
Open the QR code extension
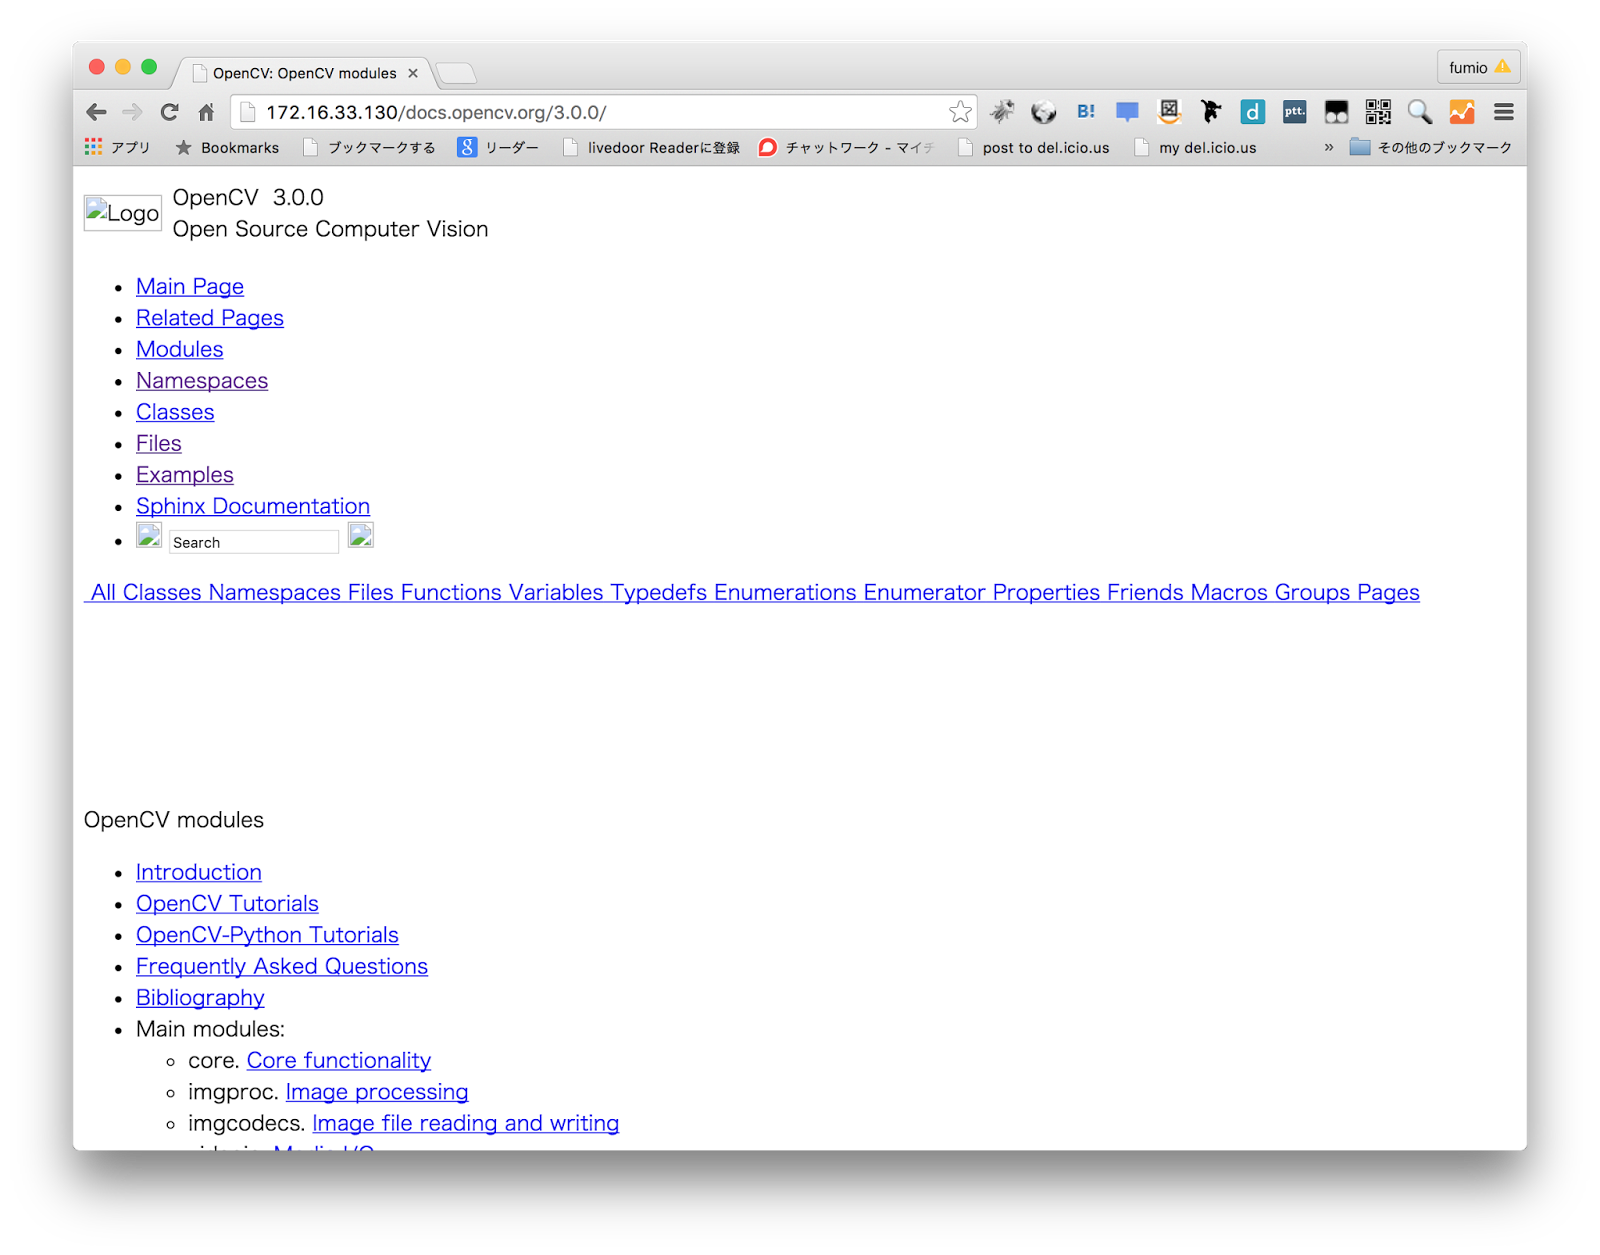(x=1378, y=112)
